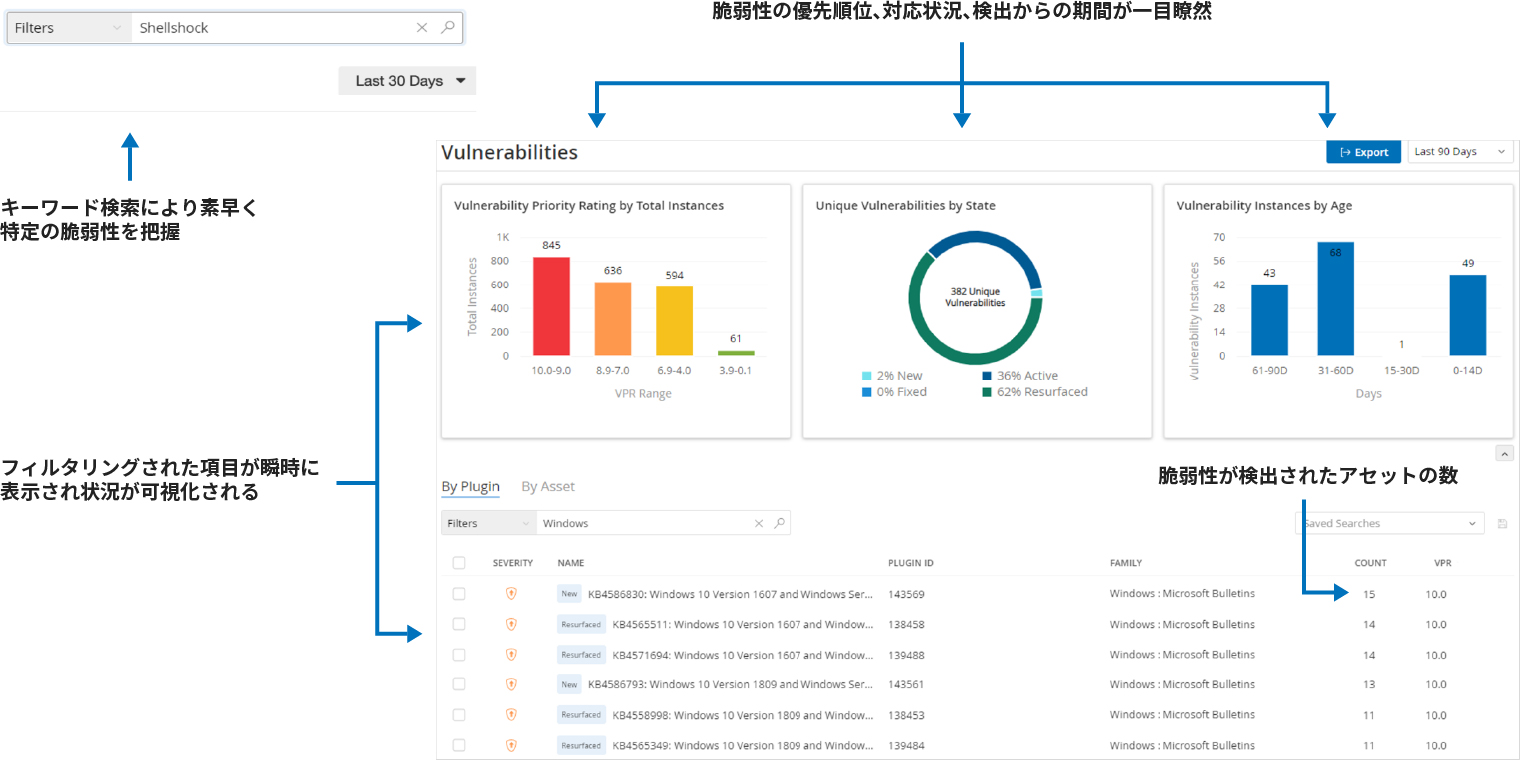The image size is (1520, 760).
Task: Click the Export button
Action: [1364, 152]
